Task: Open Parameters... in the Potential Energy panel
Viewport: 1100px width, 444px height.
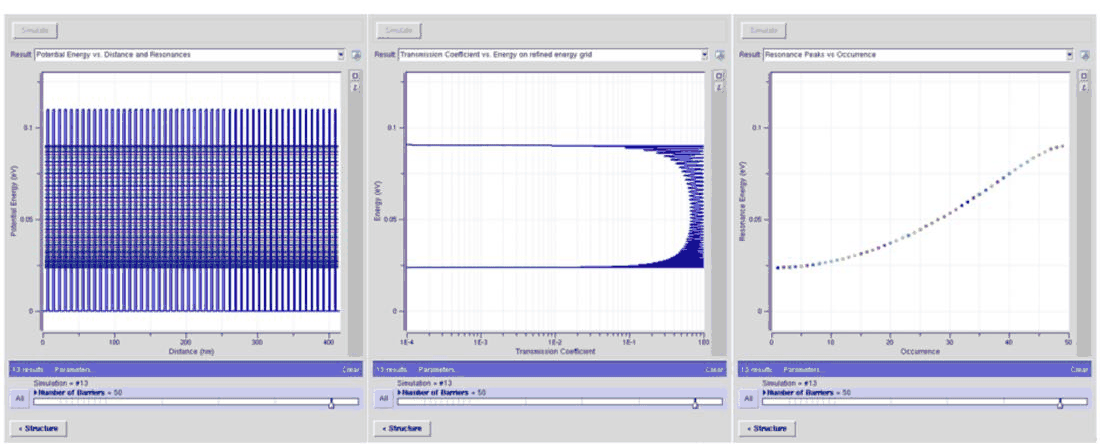Action: coord(73,369)
